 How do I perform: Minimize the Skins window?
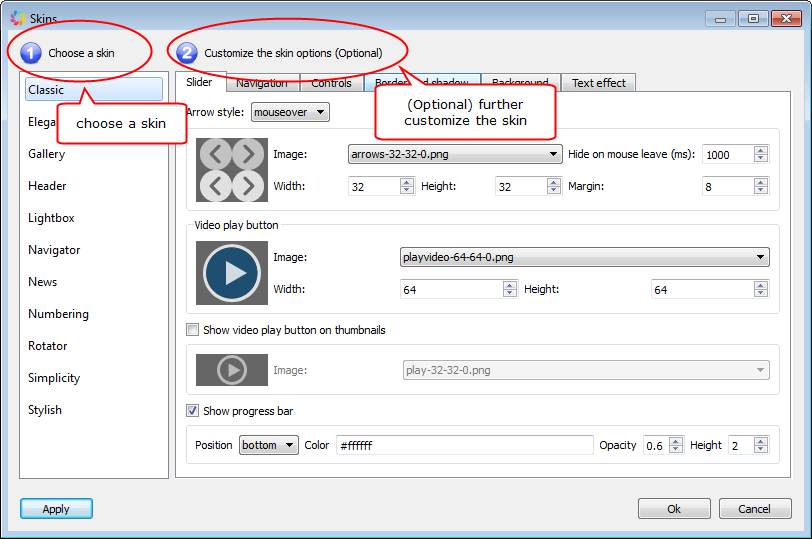[x=720, y=19]
